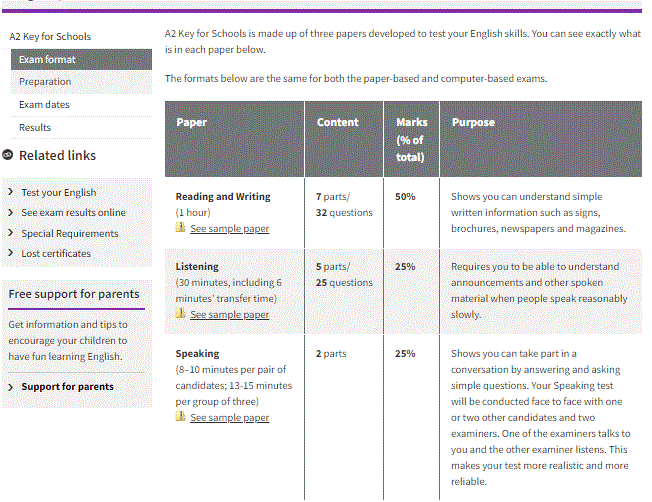Click the chevron next to See exam results online

click(11, 212)
